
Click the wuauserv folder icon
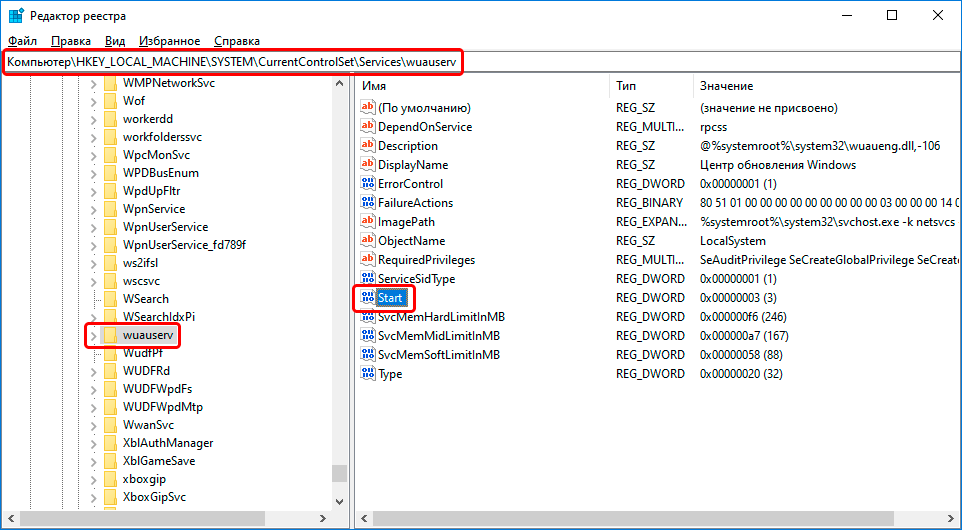click(110, 335)
